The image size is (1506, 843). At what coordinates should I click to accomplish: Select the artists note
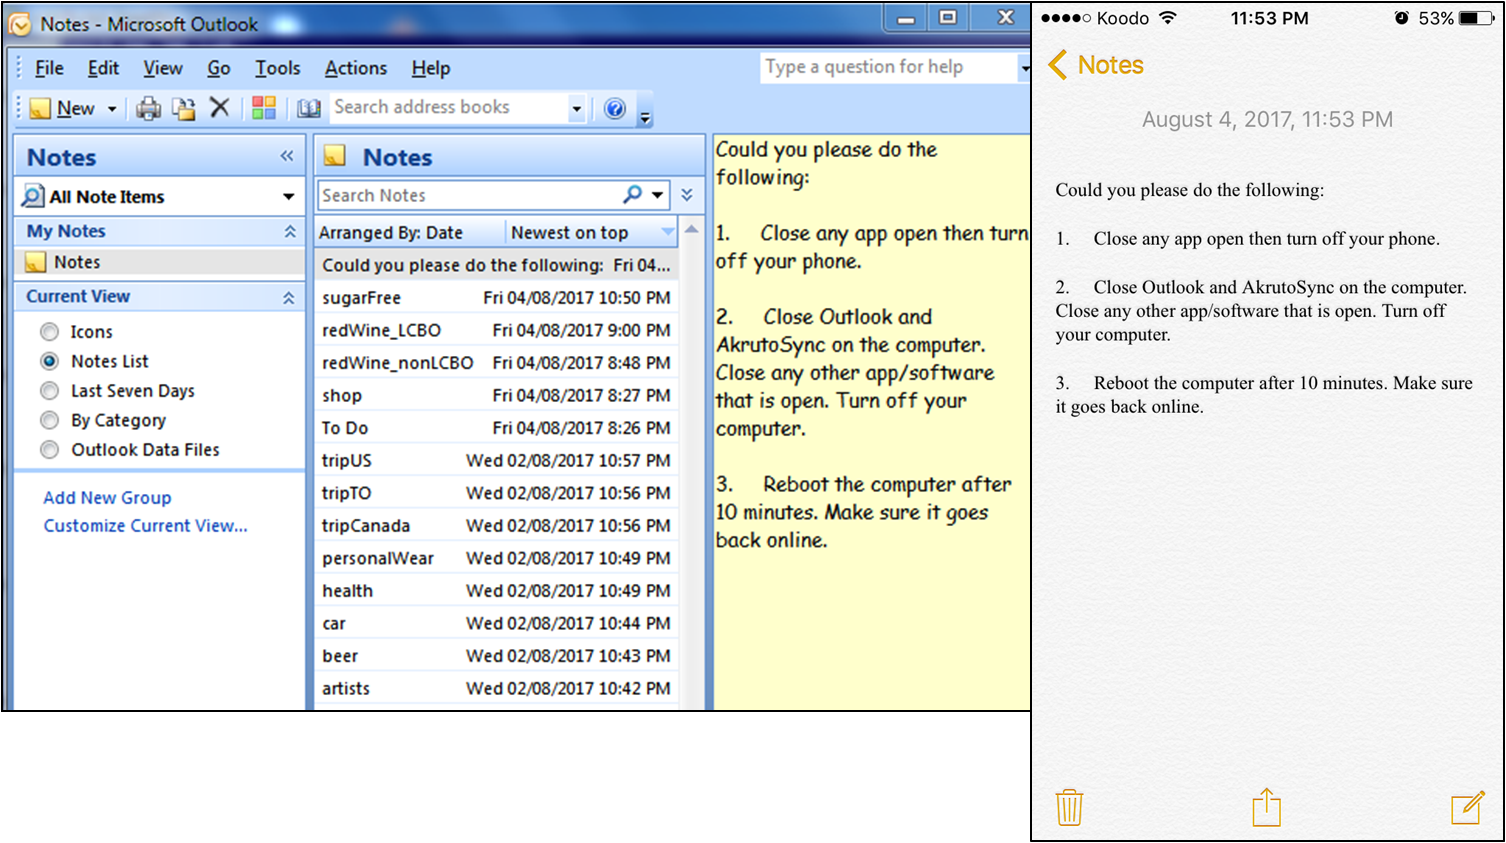(497, 688)
